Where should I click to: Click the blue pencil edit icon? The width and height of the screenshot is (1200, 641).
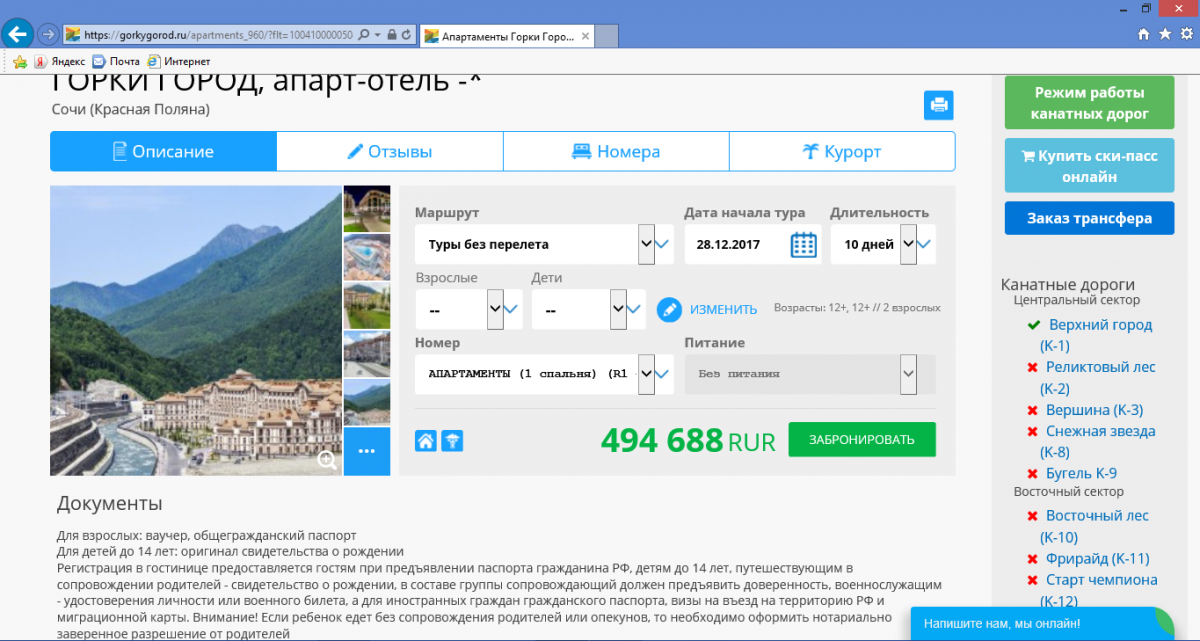point(669,309)
